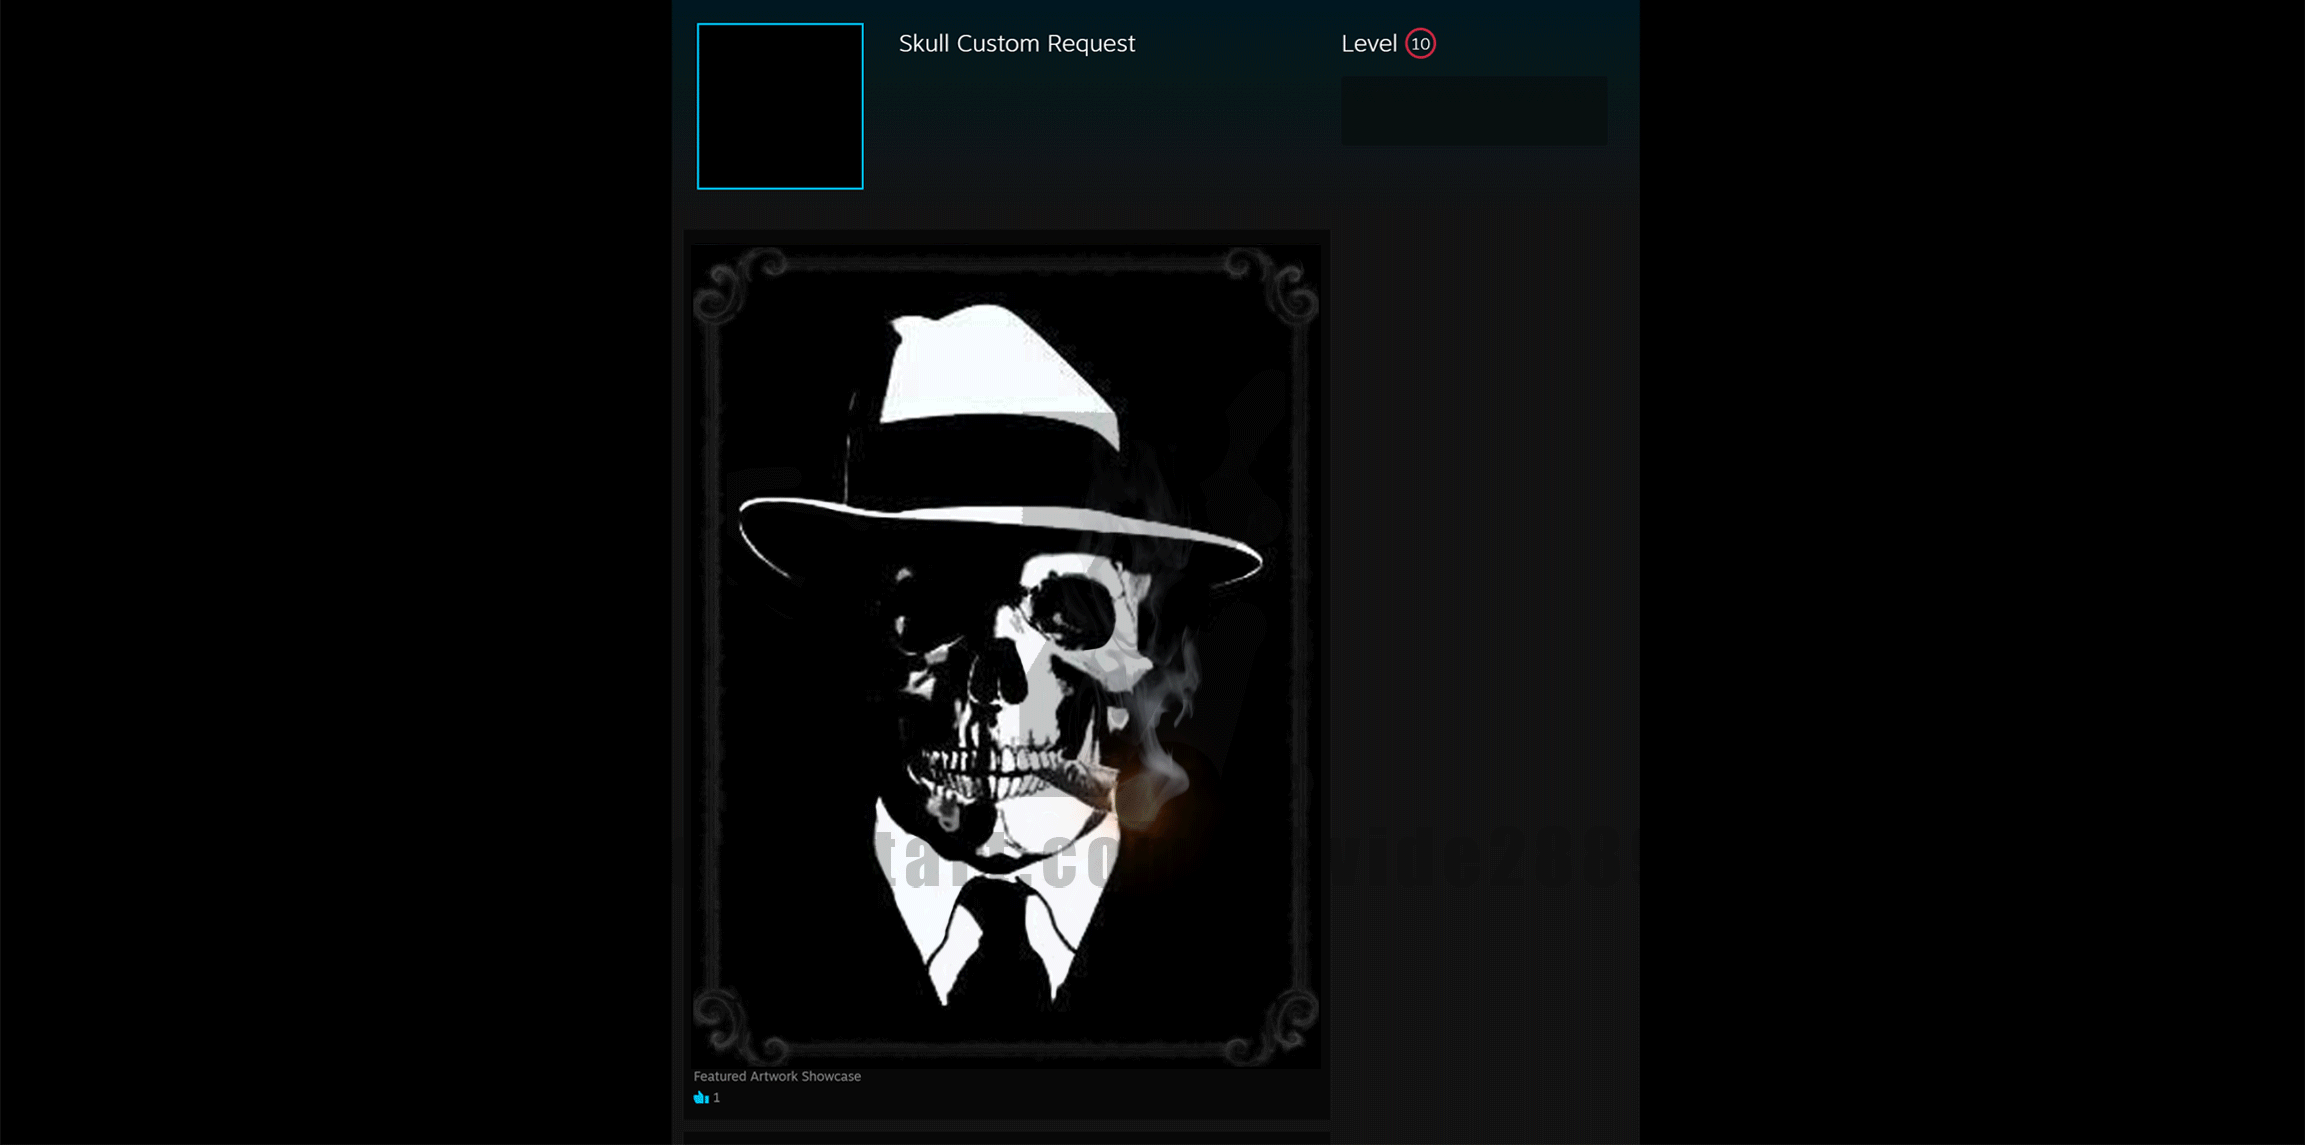Click the Level 10 badge circle
Image resolution: width=2305 pixels, height=1145 pixels.
tap(1420, 43)
